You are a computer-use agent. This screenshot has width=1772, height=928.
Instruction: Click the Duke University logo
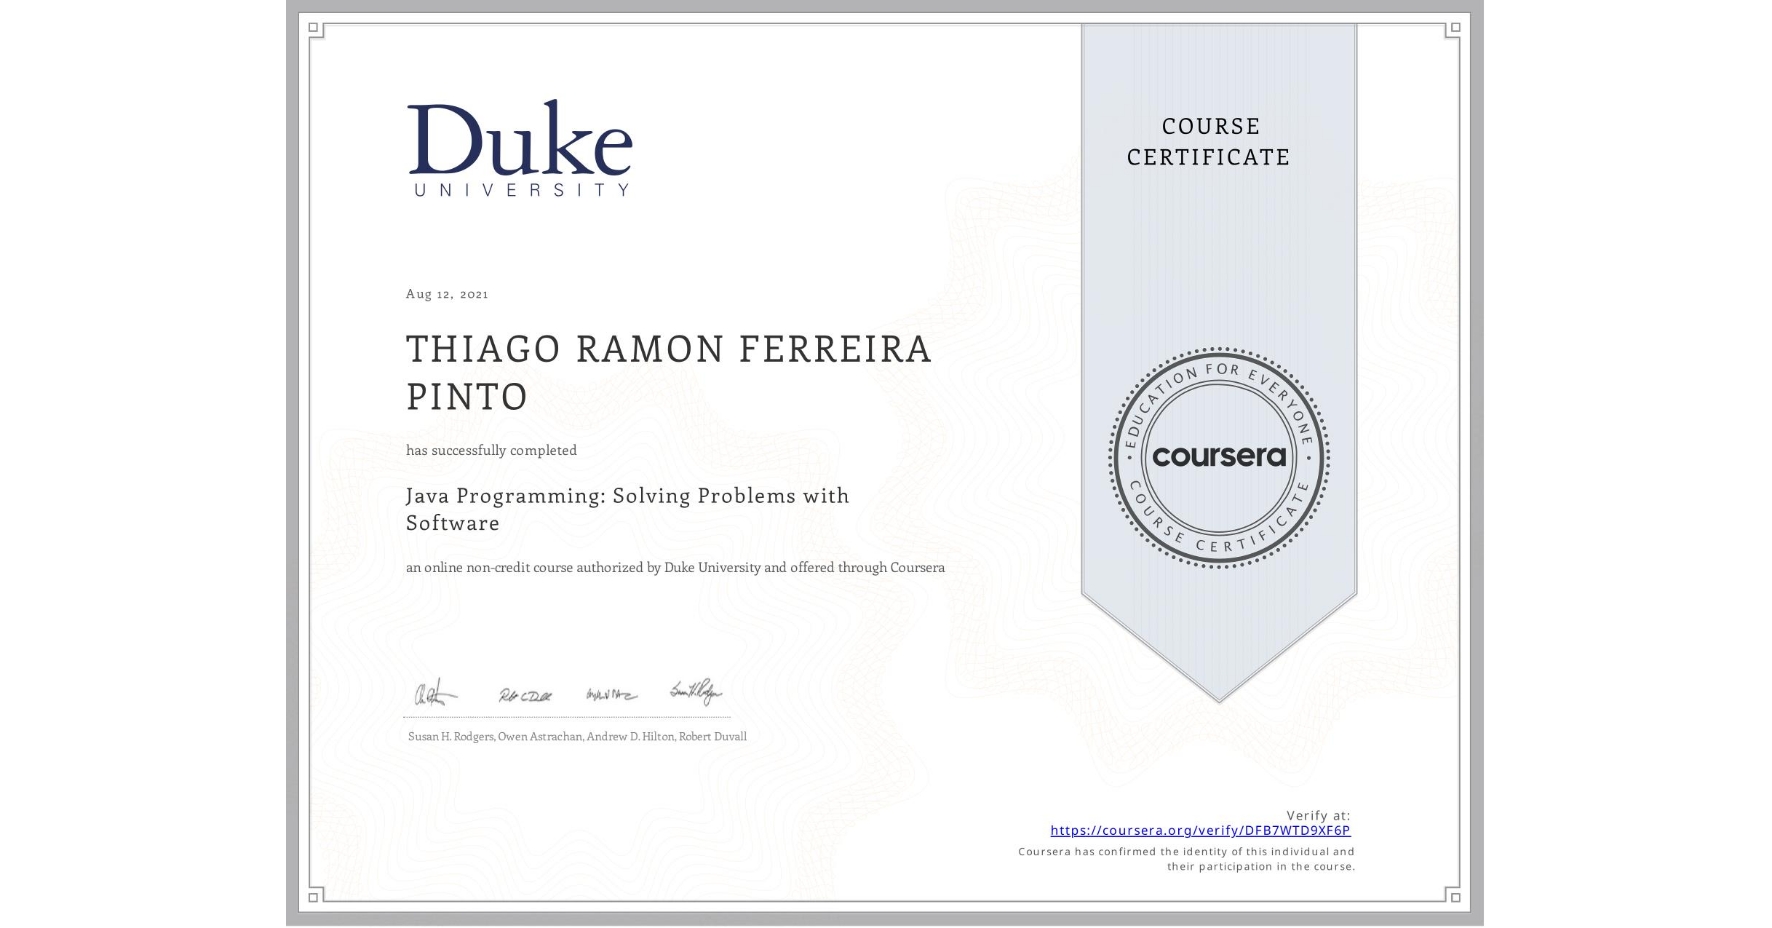(x=520, y=148)
